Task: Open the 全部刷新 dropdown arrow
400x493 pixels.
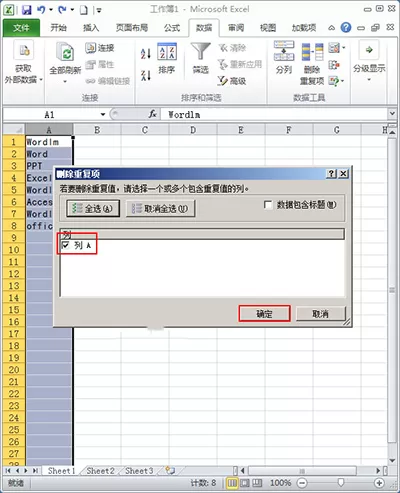Action: (x=65, y=82)
